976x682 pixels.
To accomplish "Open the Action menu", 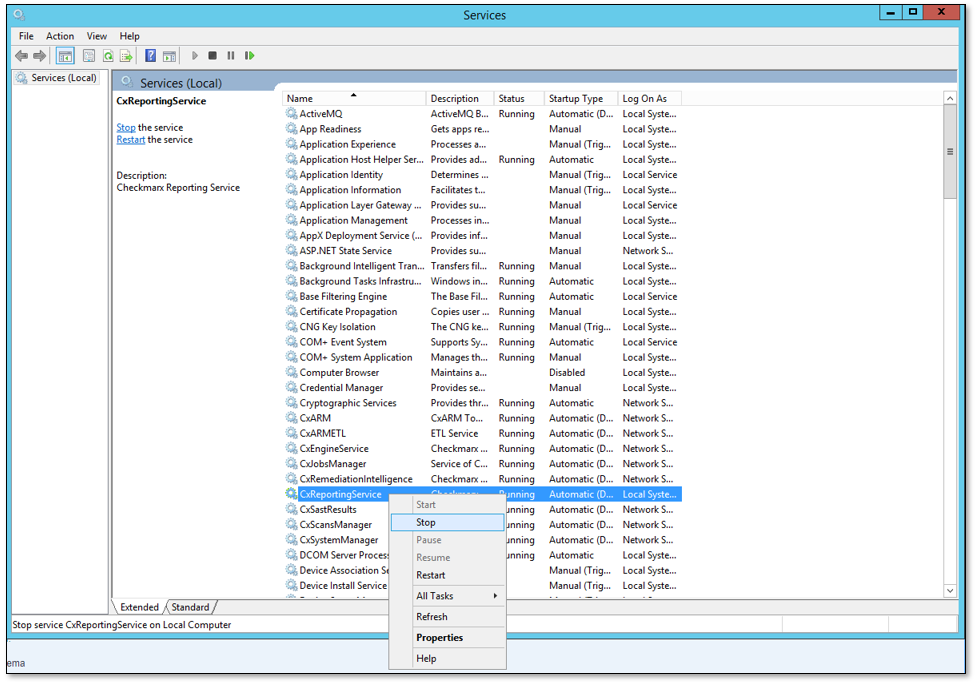I will (x=60, y=36).
